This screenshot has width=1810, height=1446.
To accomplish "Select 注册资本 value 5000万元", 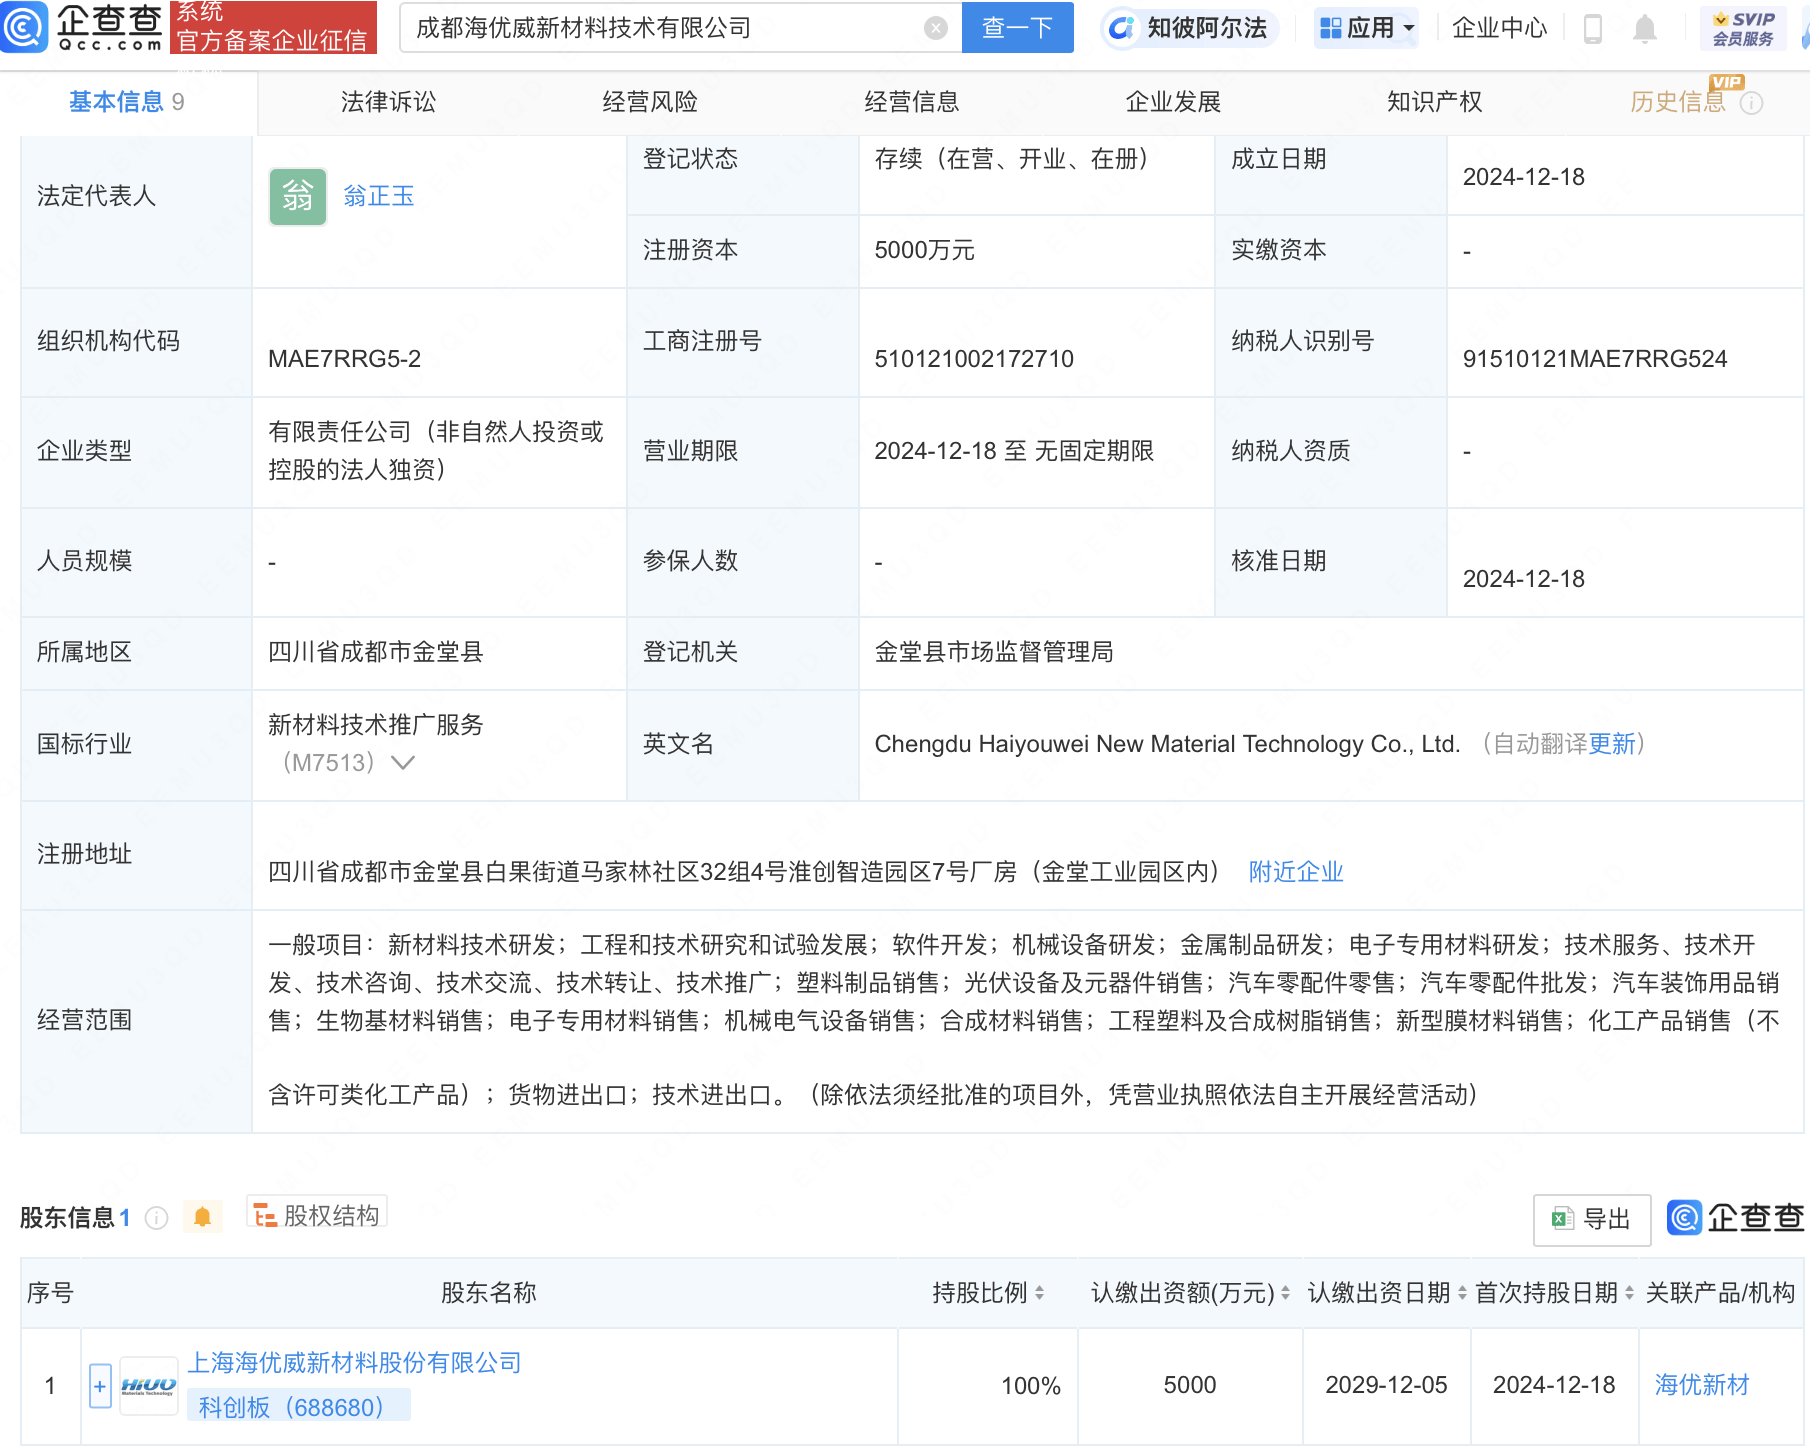I will (x=924, y=250).
